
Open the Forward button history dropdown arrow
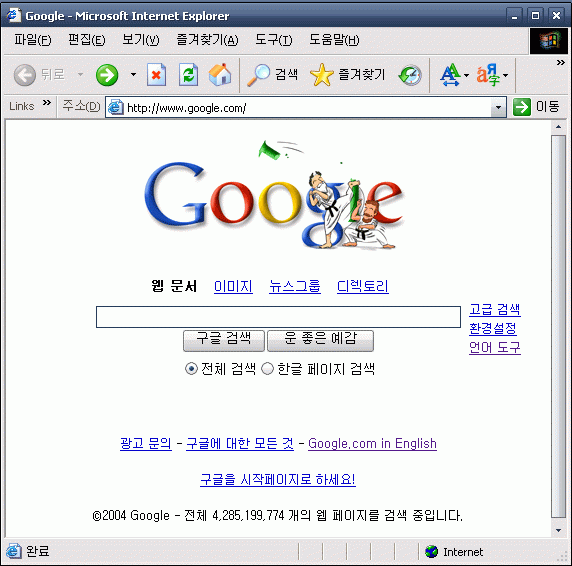click(134, 75)
